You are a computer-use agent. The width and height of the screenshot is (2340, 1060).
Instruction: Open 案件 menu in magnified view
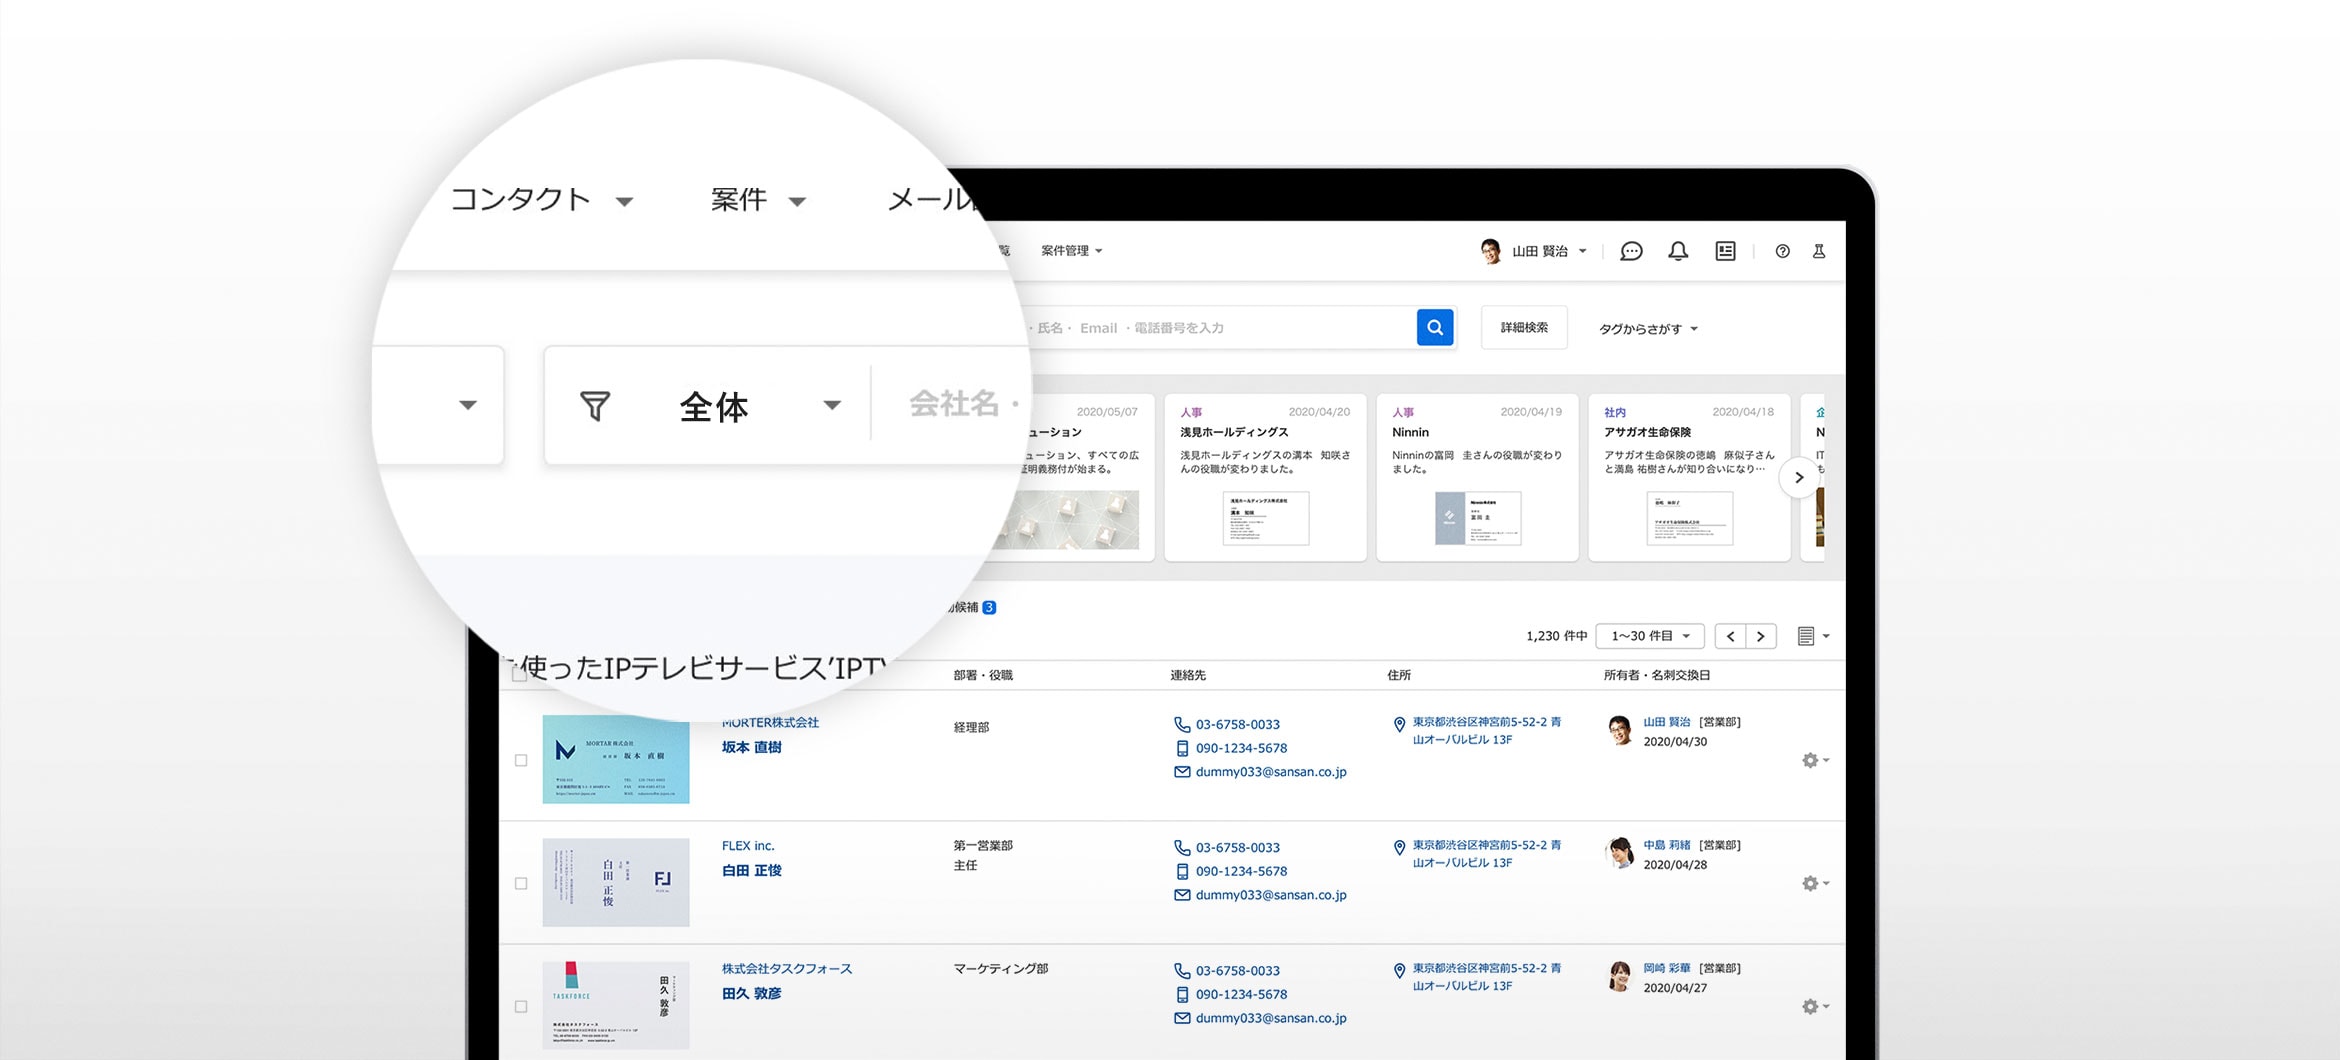coord(758,200)
